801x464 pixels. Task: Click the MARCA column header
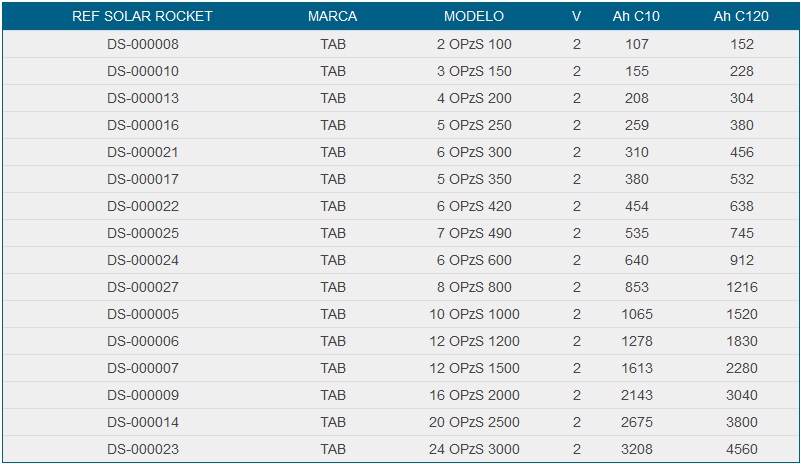[x=333, y=17]
